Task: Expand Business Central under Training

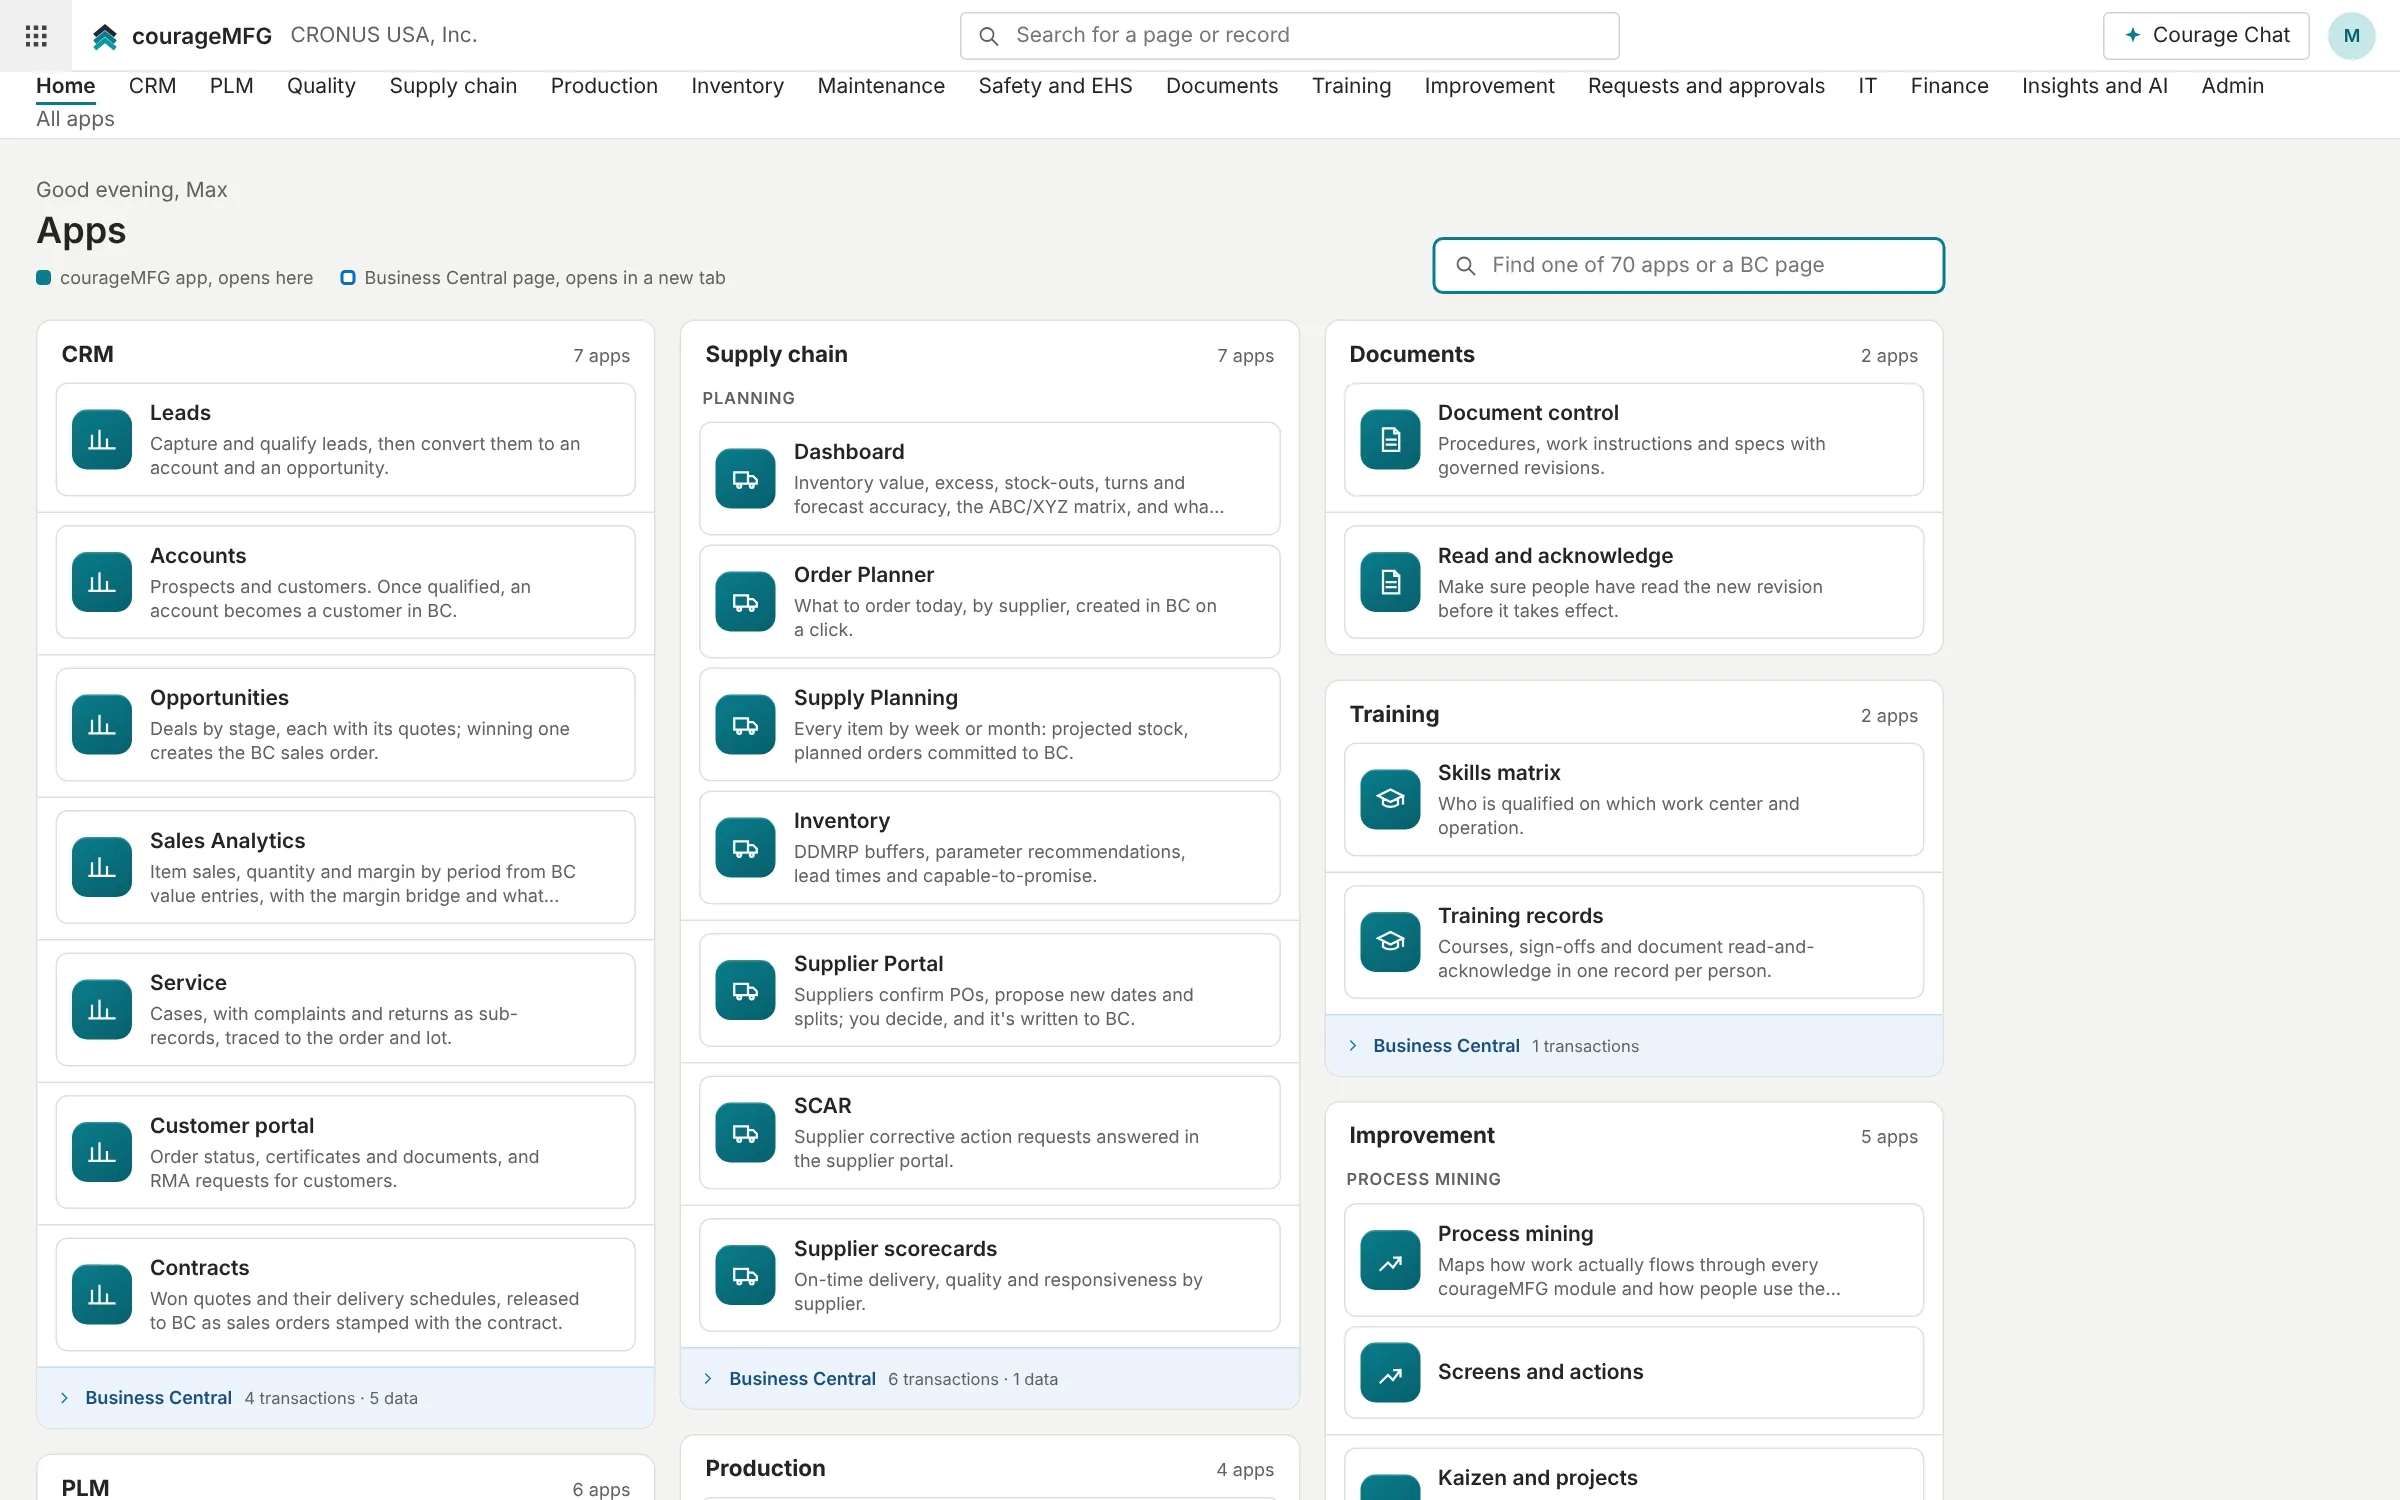Action: point(1634,1045)
